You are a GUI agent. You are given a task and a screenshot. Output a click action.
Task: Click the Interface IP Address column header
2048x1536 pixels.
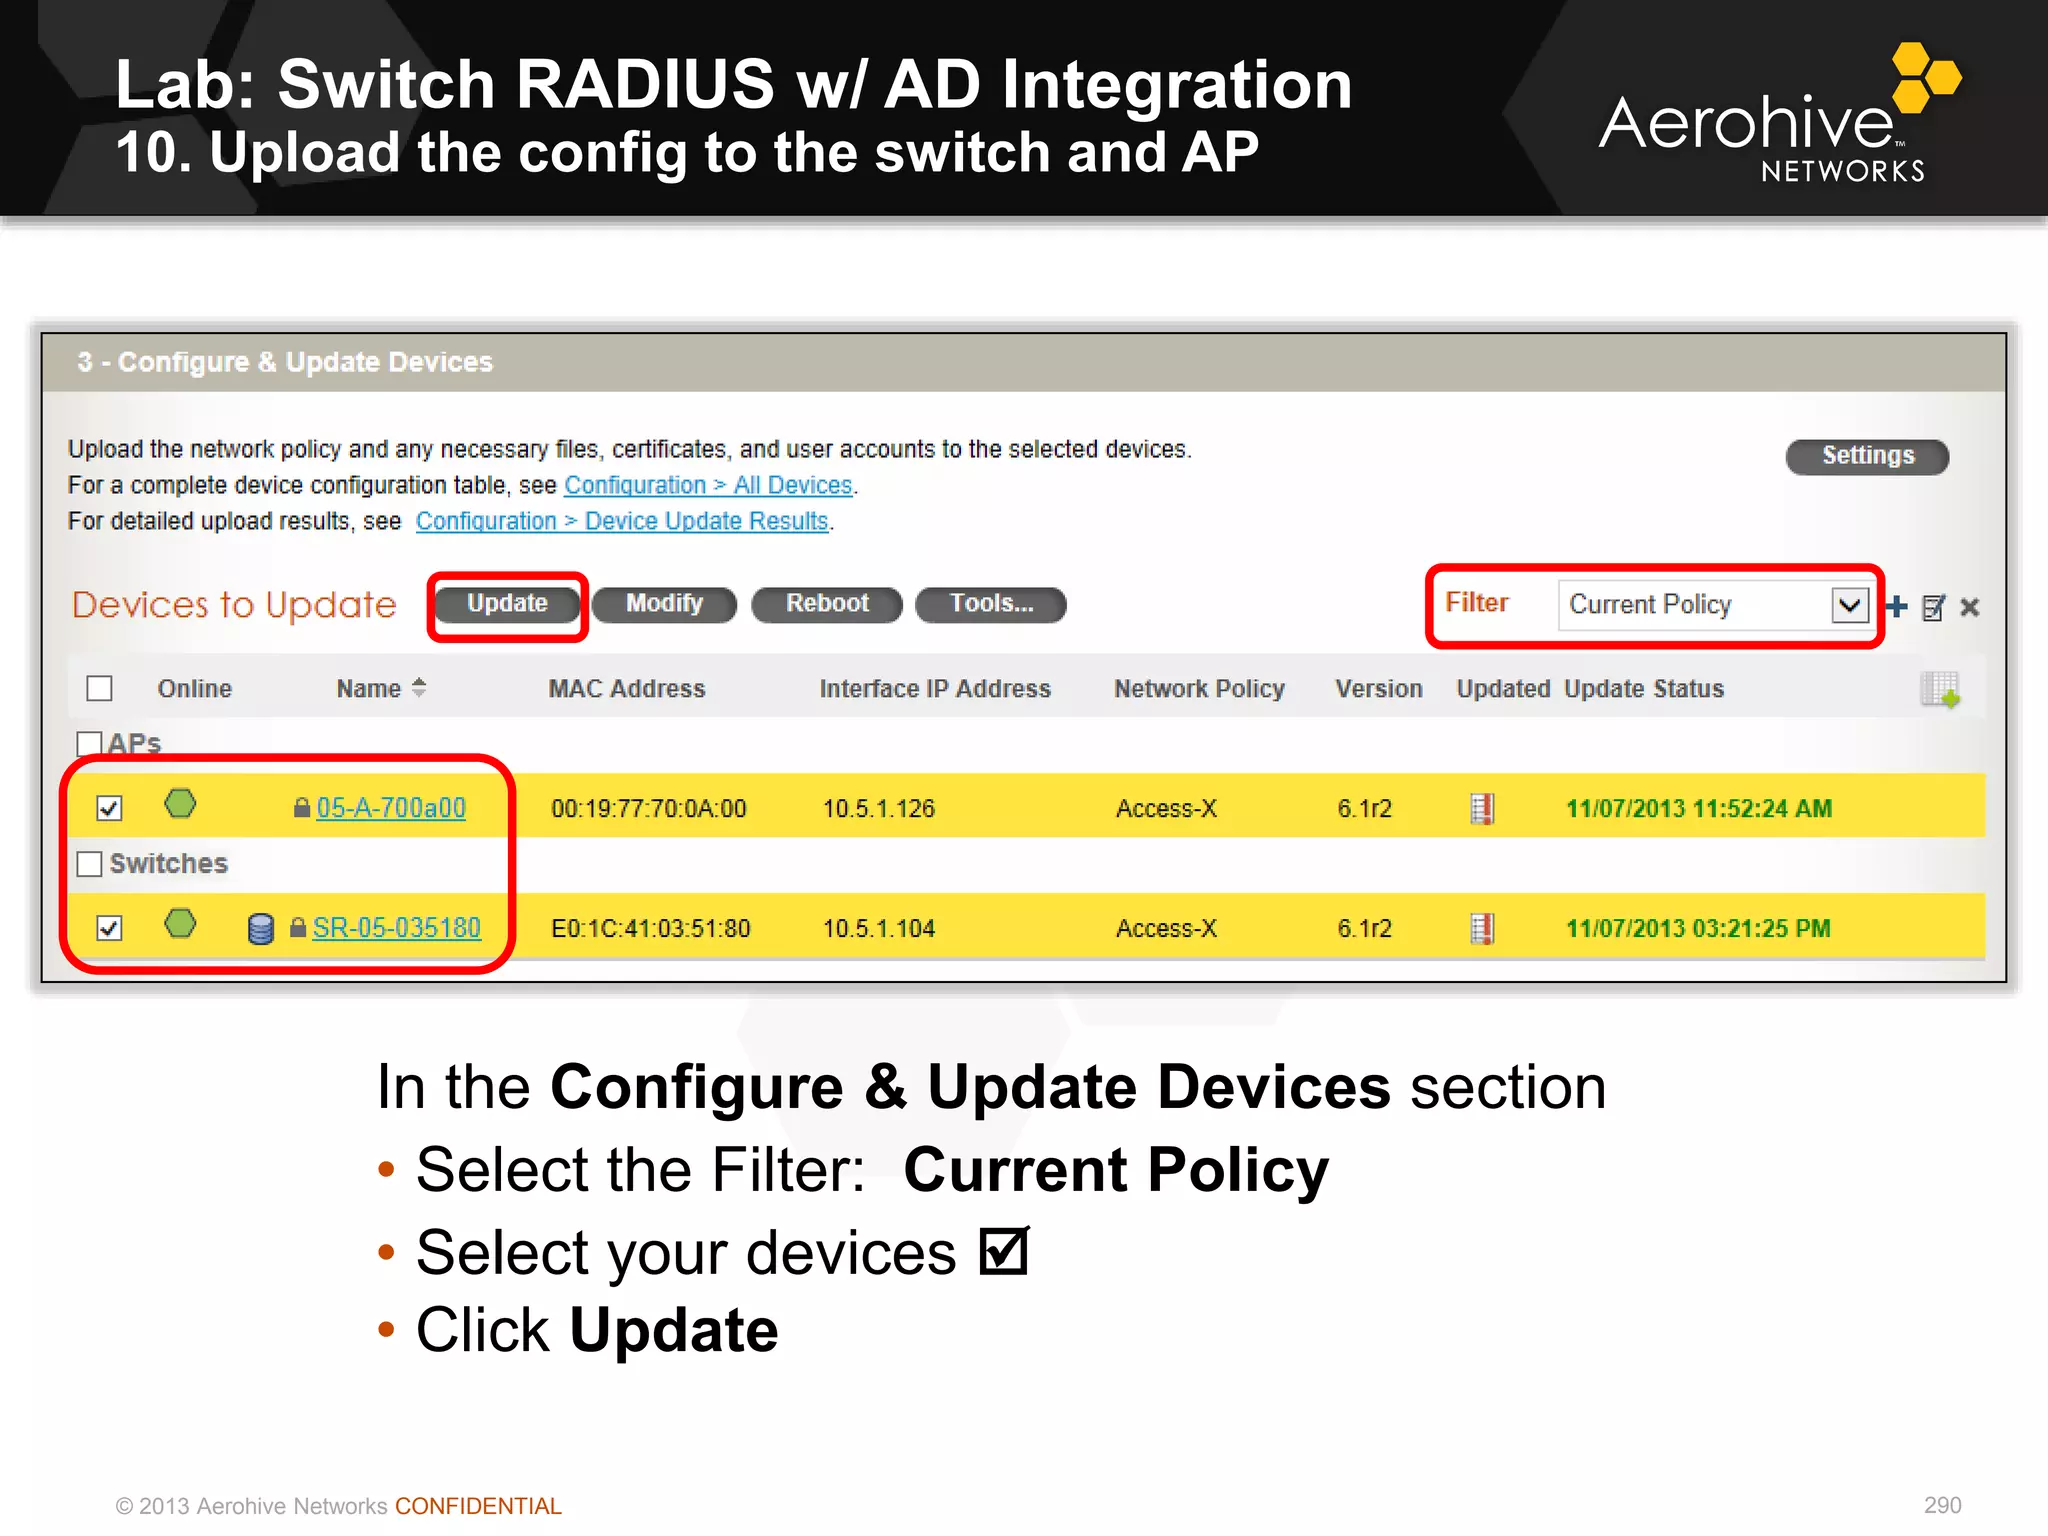tap(935, 688)
